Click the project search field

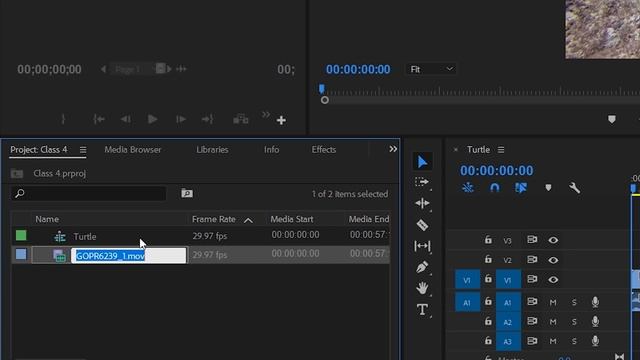click(89, 193)
